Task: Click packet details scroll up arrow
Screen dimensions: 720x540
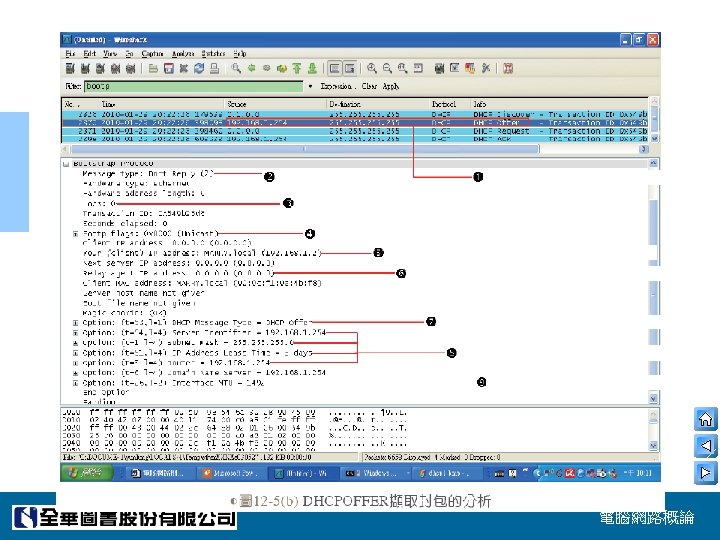Action: click(653, 163)
